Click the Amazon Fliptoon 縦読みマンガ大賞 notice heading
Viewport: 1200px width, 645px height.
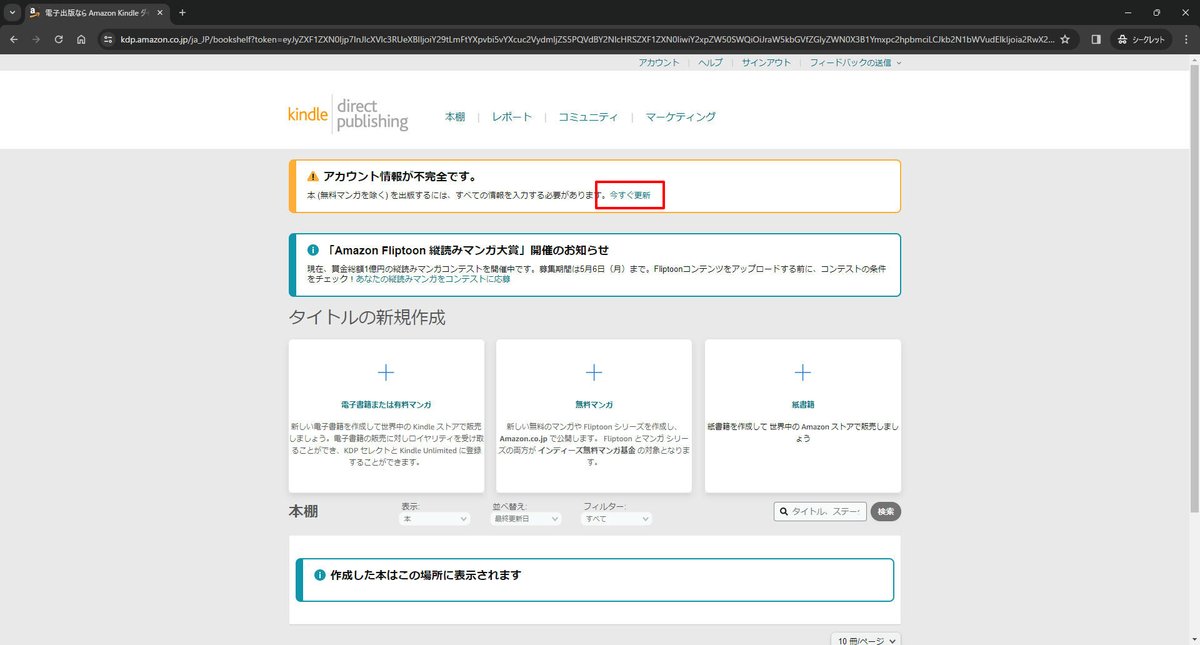[467, 250]
